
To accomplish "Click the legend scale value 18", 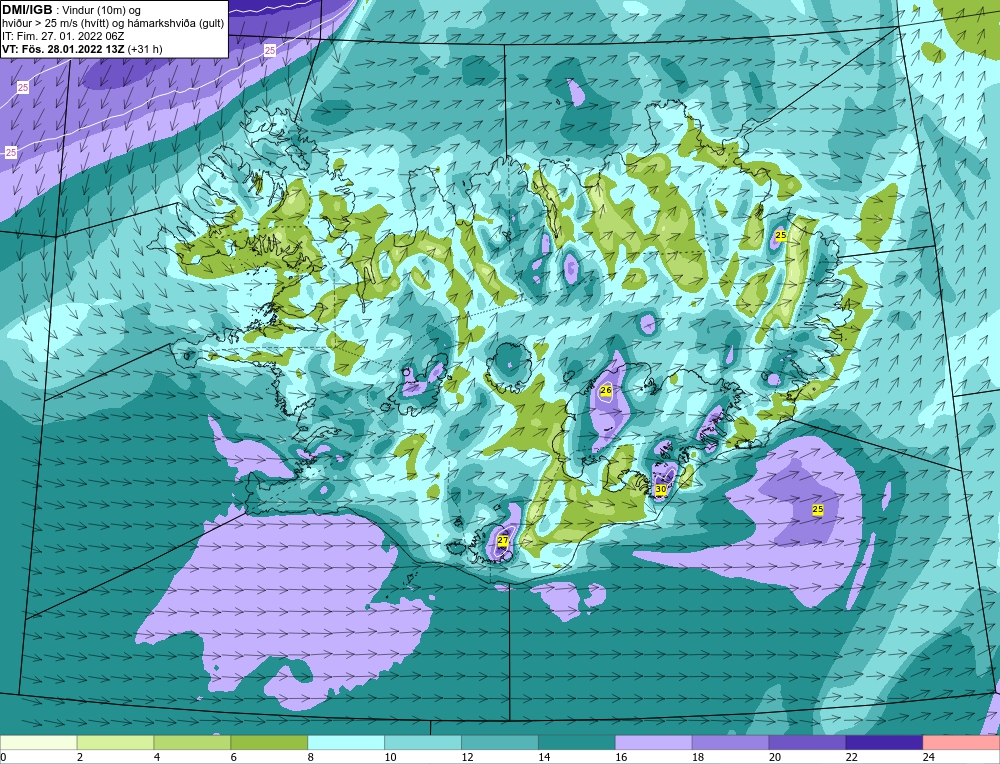I will [x=698, y=758].
